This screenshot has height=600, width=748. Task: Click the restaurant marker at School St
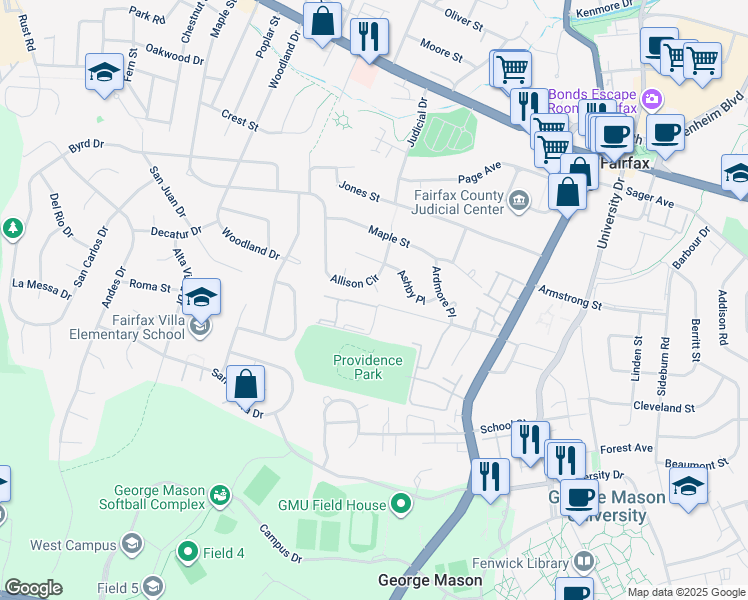(530, 441)
